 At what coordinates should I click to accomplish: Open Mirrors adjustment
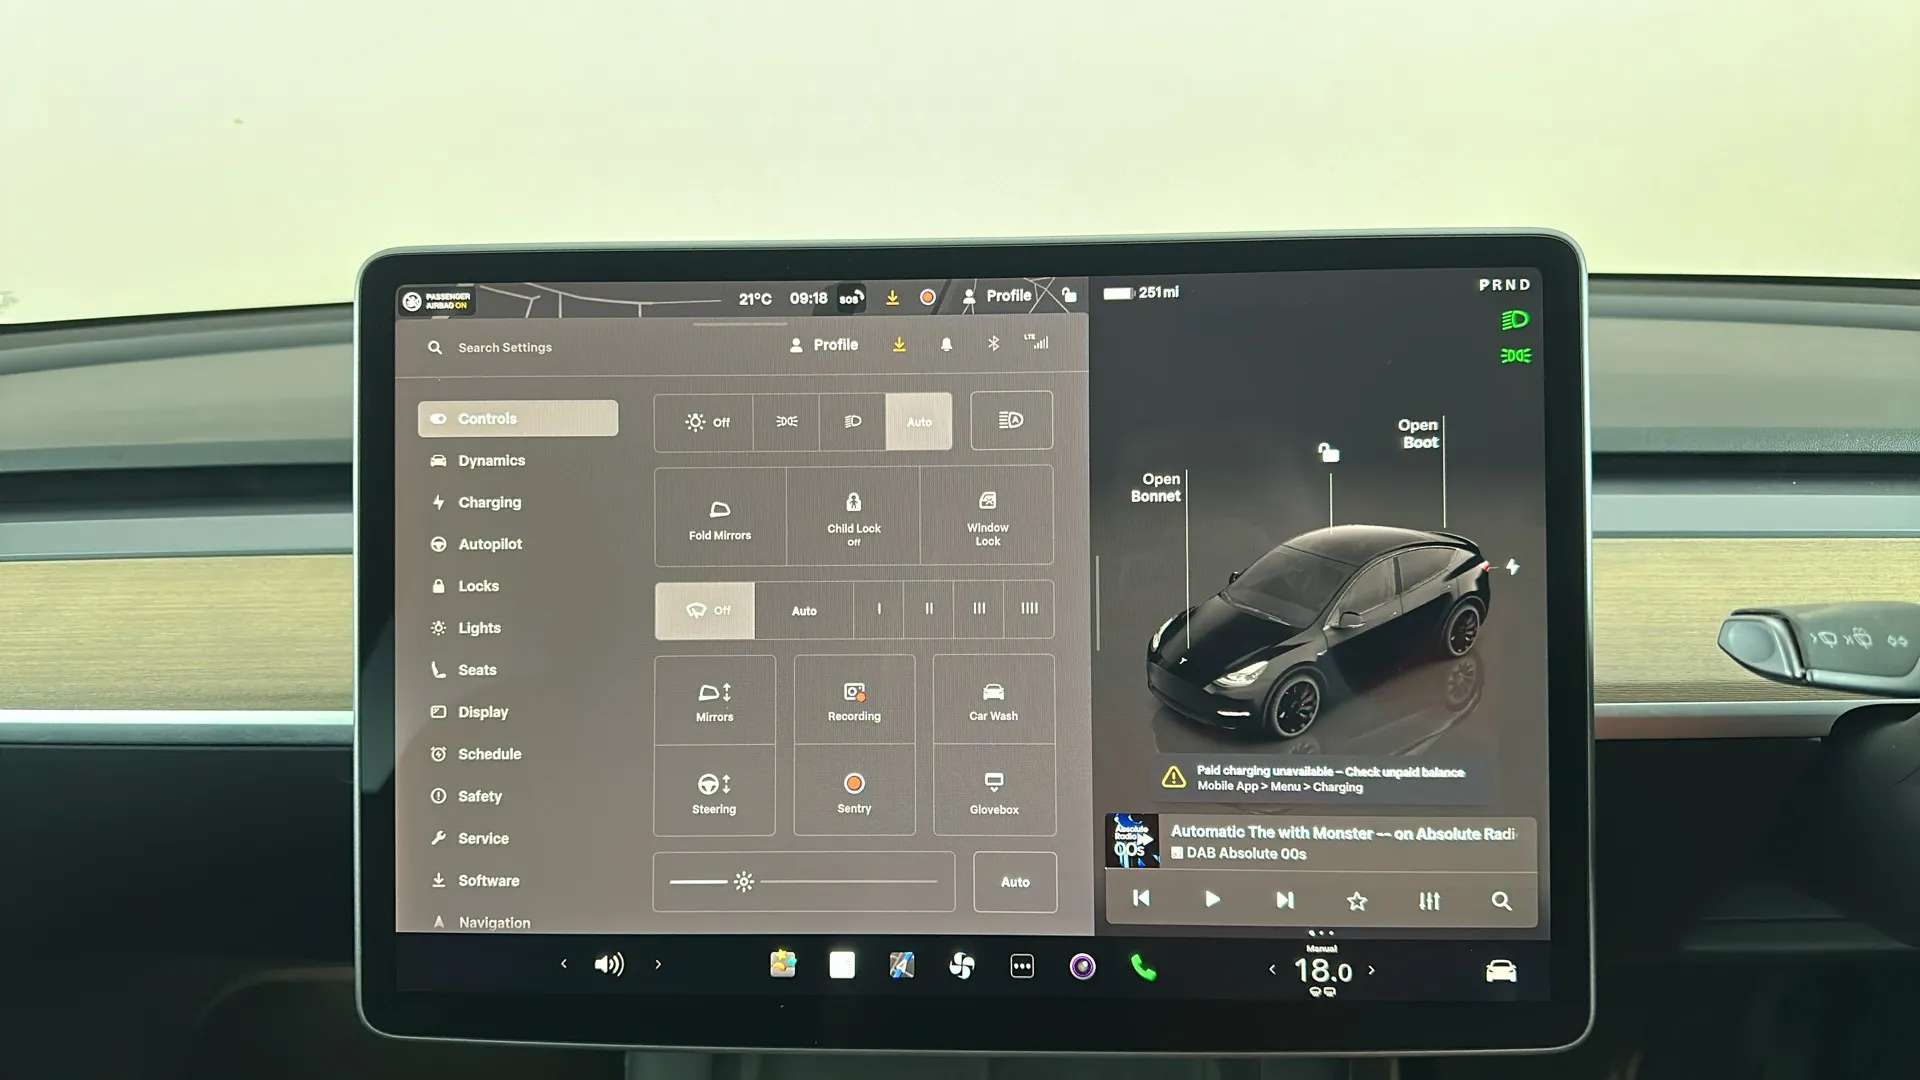coord(714,701)
